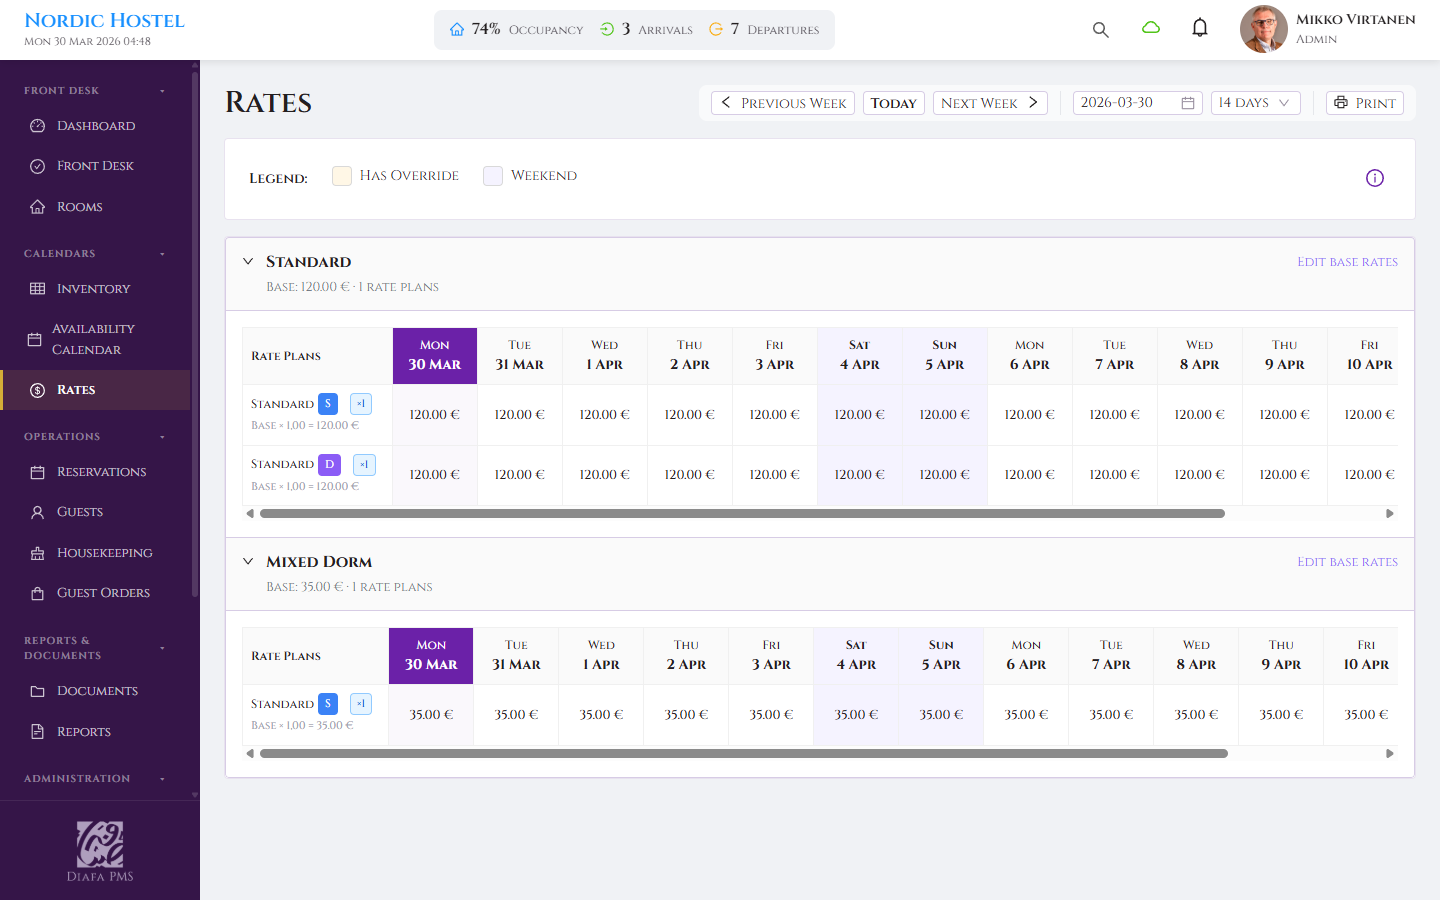Collapse the Standard room type section

[x=248, y=260]
